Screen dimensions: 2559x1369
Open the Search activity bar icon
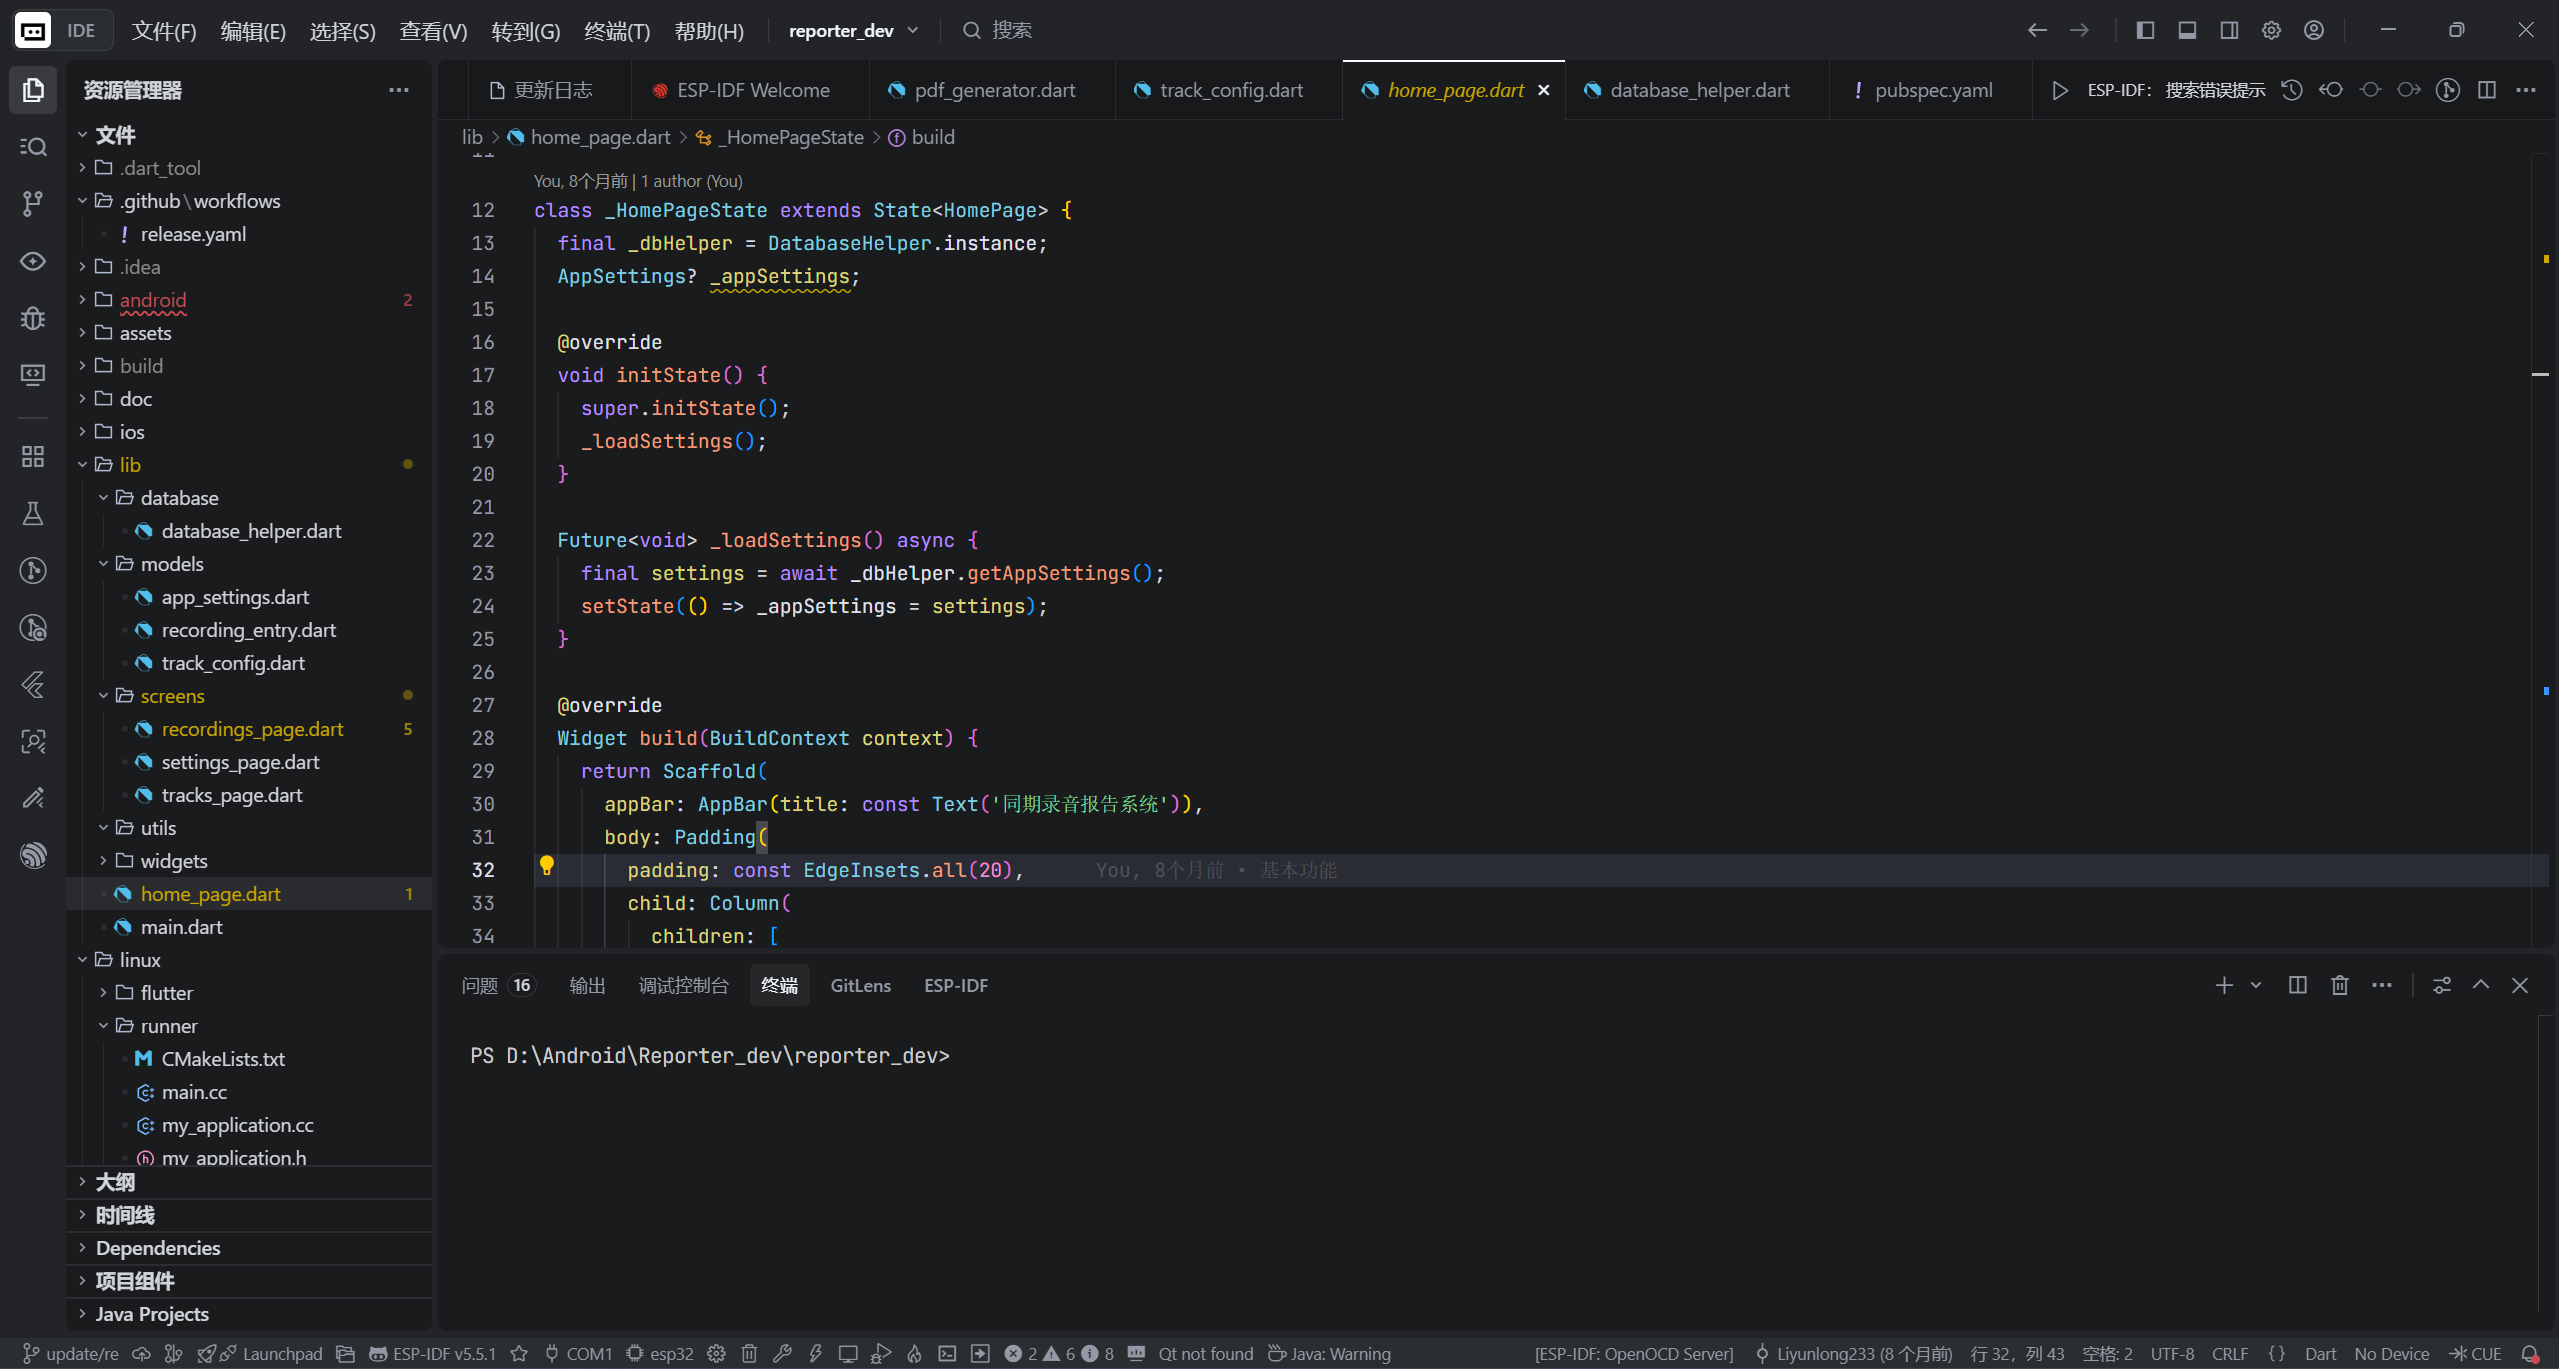32,147
